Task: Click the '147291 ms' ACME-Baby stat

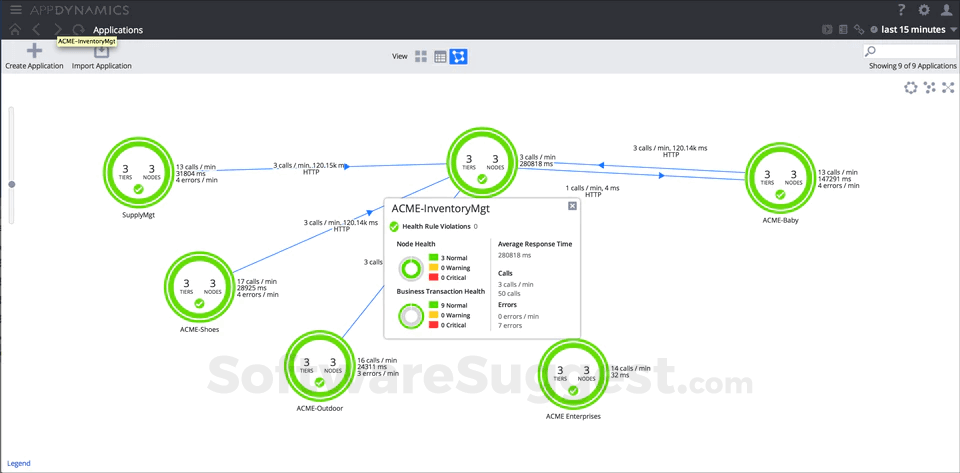Action: point(834,179)
